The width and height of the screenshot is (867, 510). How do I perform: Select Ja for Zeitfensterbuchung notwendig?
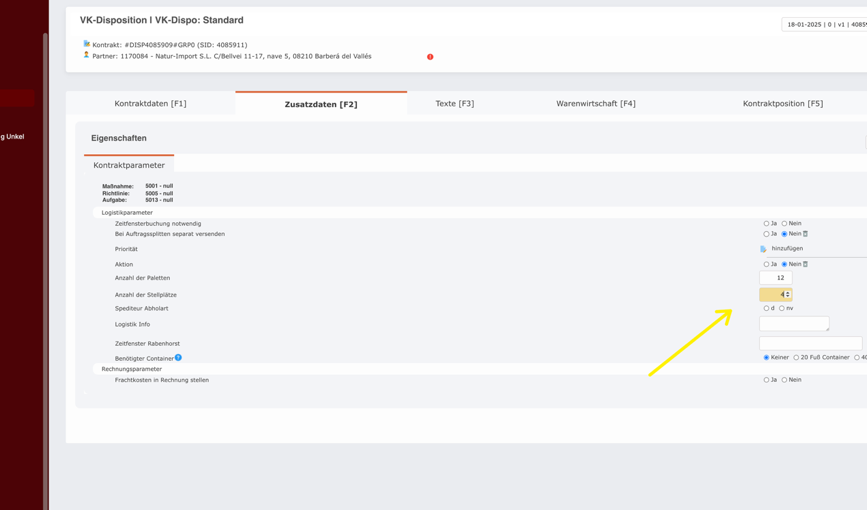coord(767,224)
